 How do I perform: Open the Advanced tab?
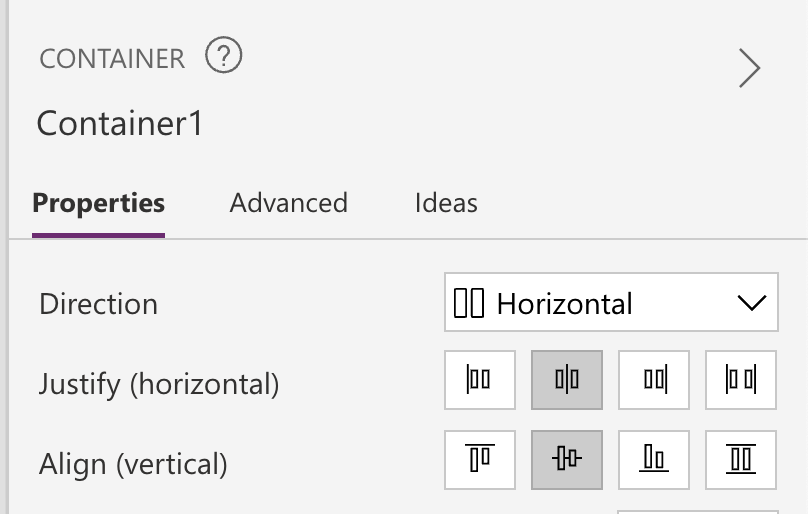(x=288, y=203)
